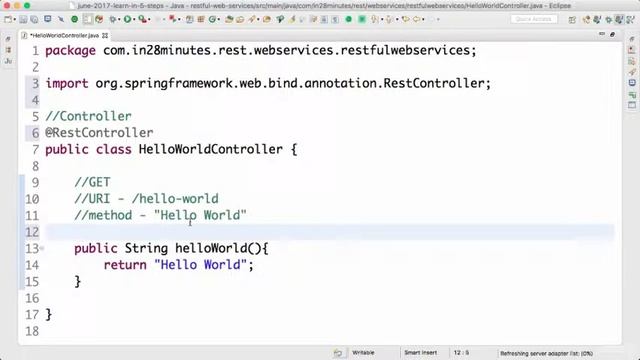This screenshot has height=360, width=640.
Task: Click the green circle icon before green square
Action: [x=349, y=19]
